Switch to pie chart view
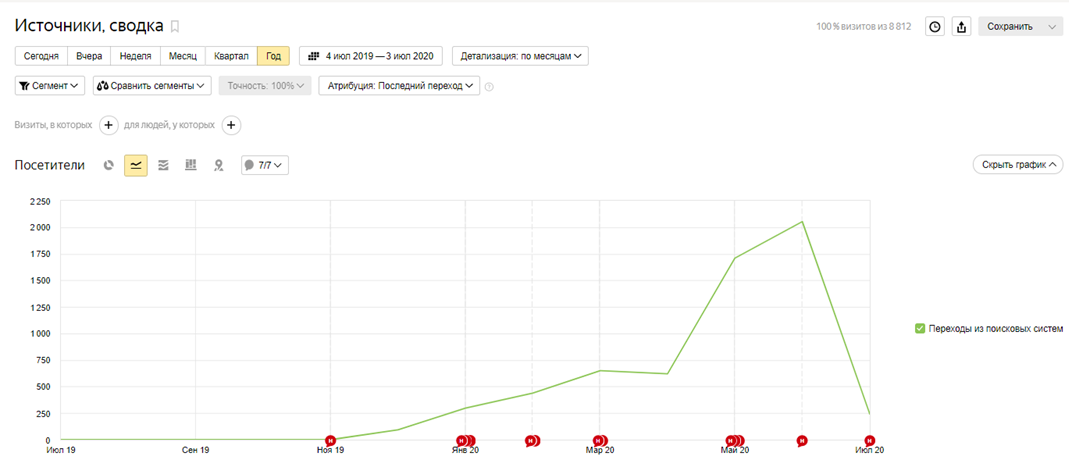 tap(108, 165)
